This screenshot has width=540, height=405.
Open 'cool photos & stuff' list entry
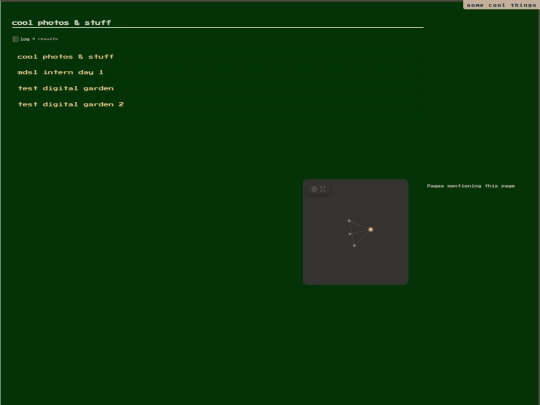pos(65,56)
